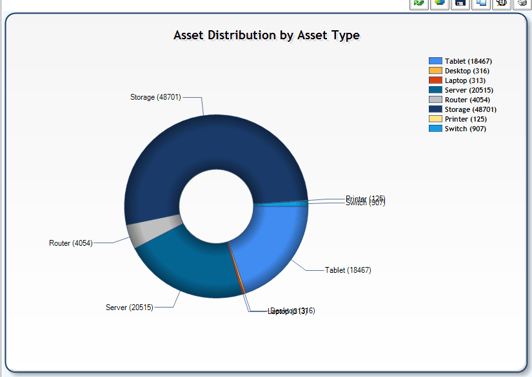Click the Switch legend color swatch
The image size is (532, 377).
435,129
